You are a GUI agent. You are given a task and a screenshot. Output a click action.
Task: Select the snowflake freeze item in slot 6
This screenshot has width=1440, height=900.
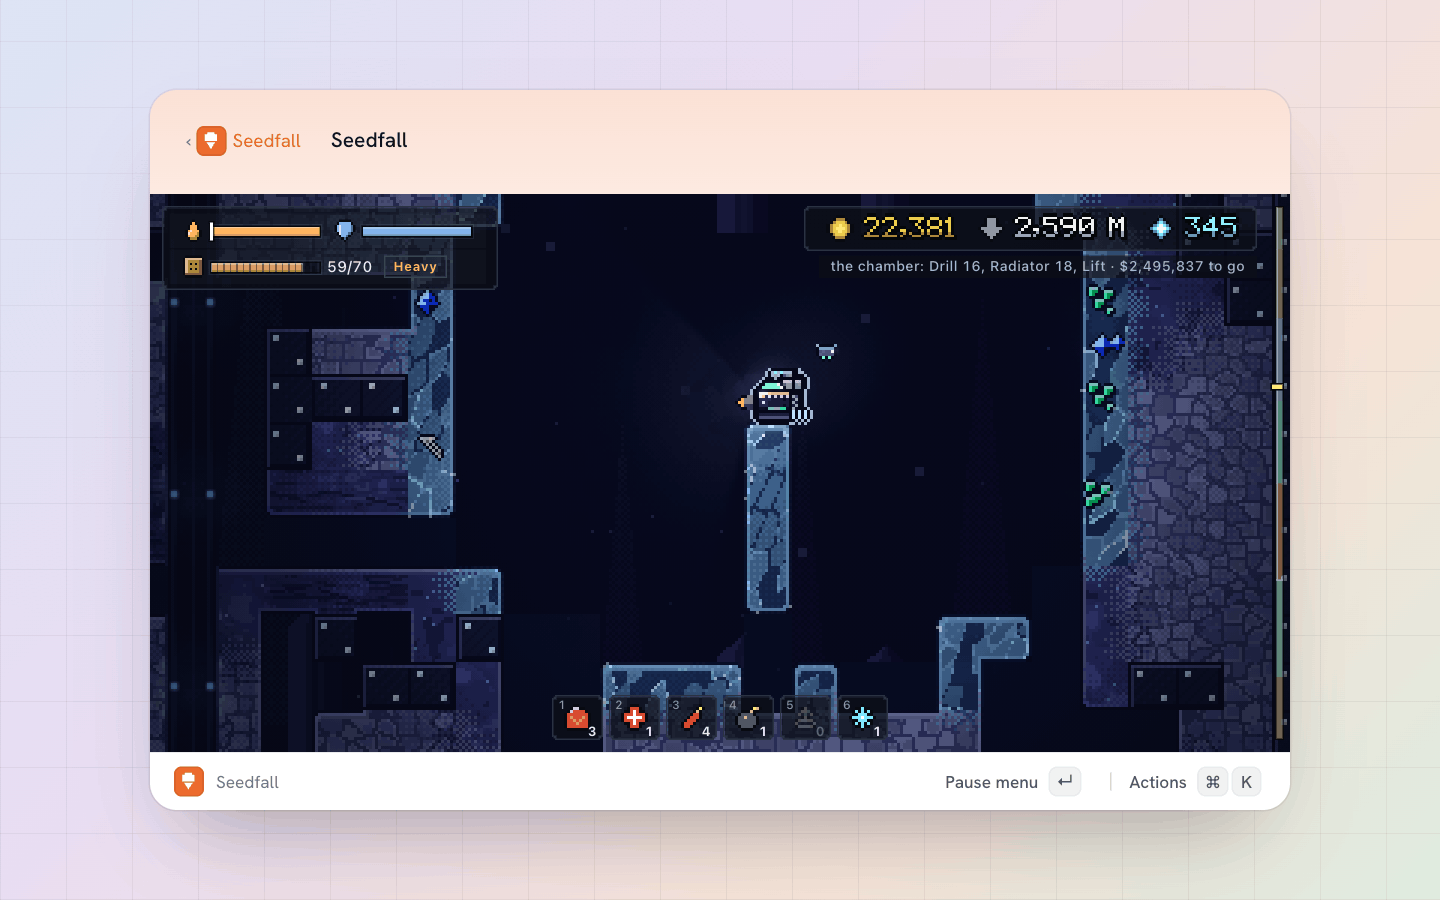pyautogui.click(x=862, y=717)
